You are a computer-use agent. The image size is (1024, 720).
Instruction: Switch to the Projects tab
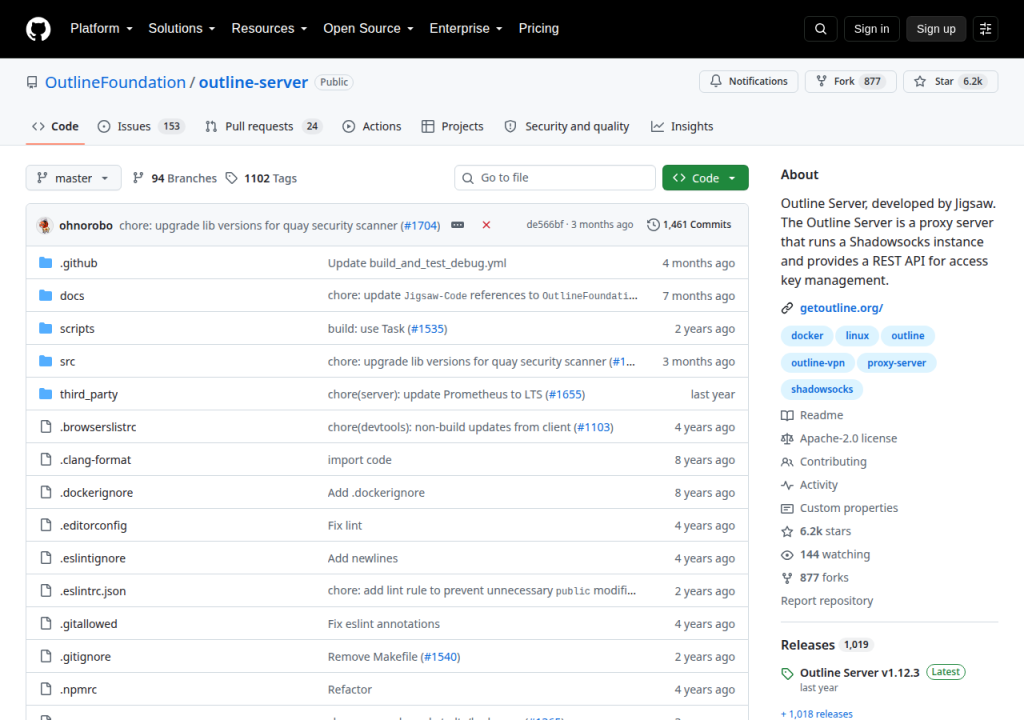click(452, 126)
